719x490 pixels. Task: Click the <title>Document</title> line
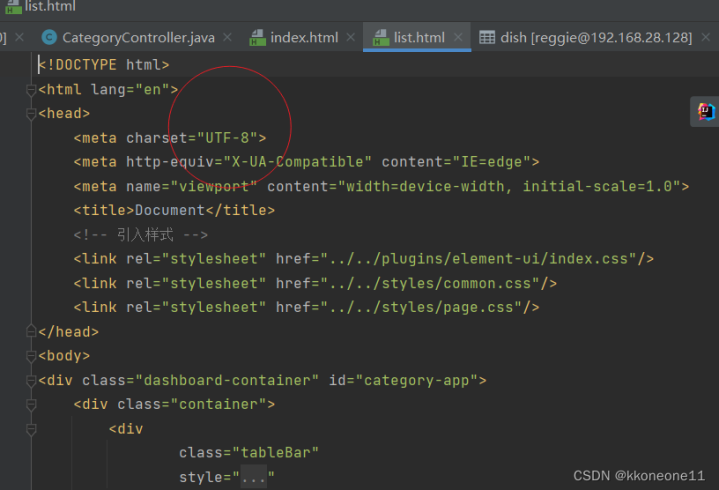[174, 210]
